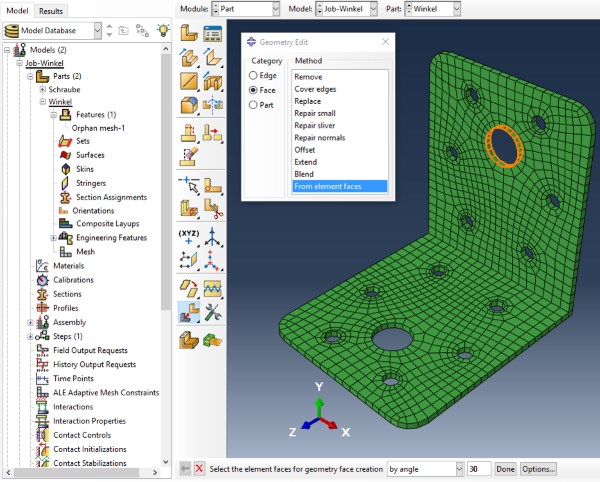Click the Remove Faces icon

tap(189, 289)
